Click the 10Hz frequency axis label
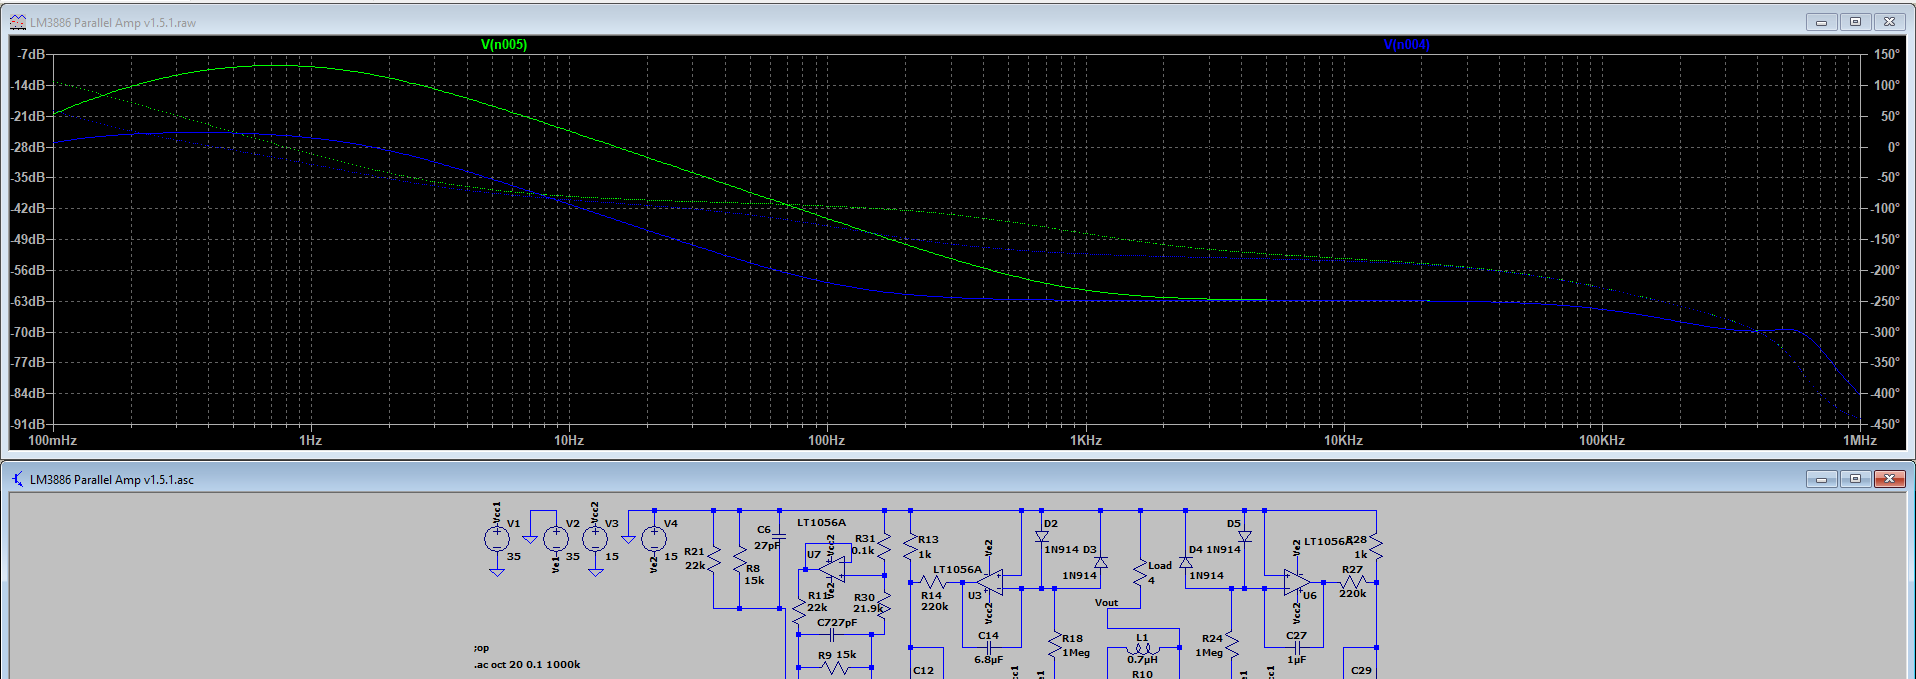 [x=569, y=440]
